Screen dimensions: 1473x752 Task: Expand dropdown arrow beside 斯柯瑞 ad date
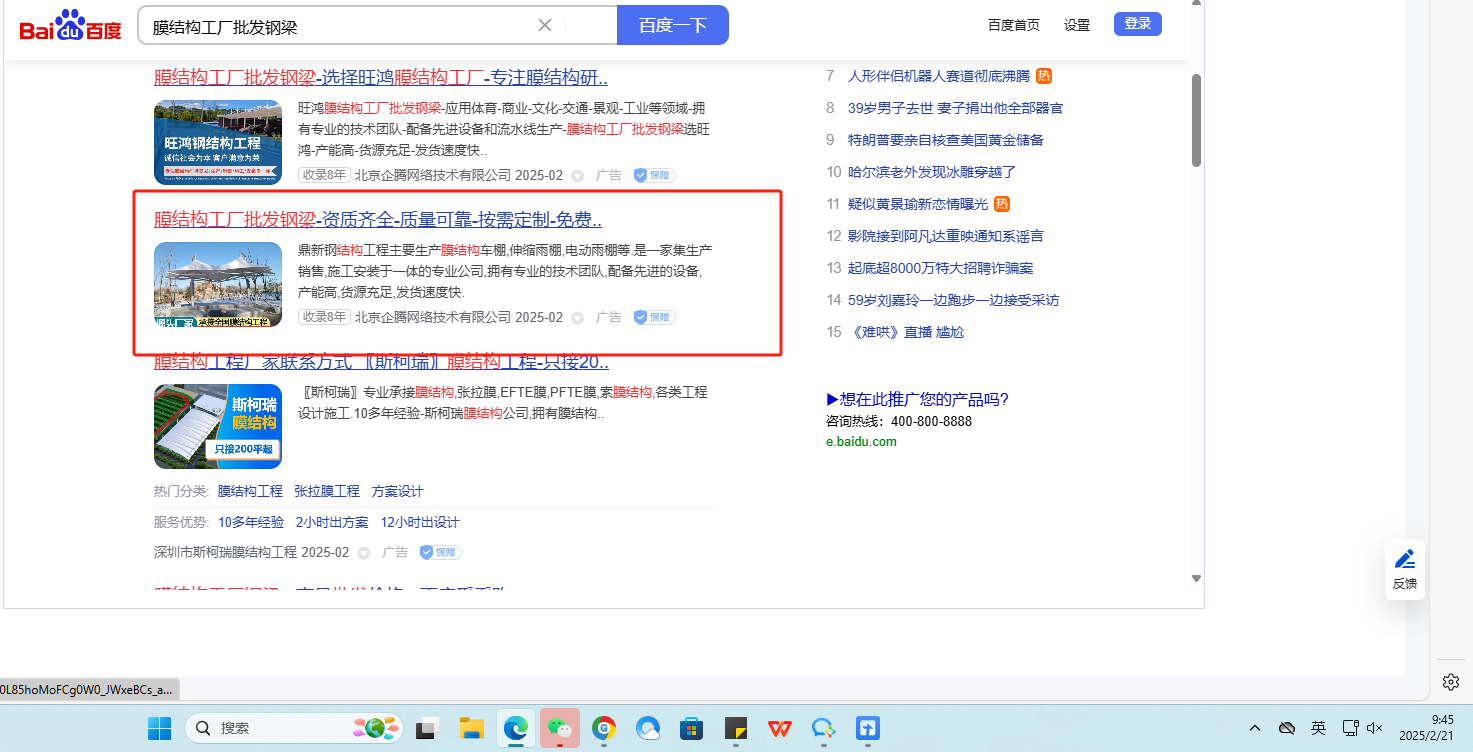[x=363, y=553]
